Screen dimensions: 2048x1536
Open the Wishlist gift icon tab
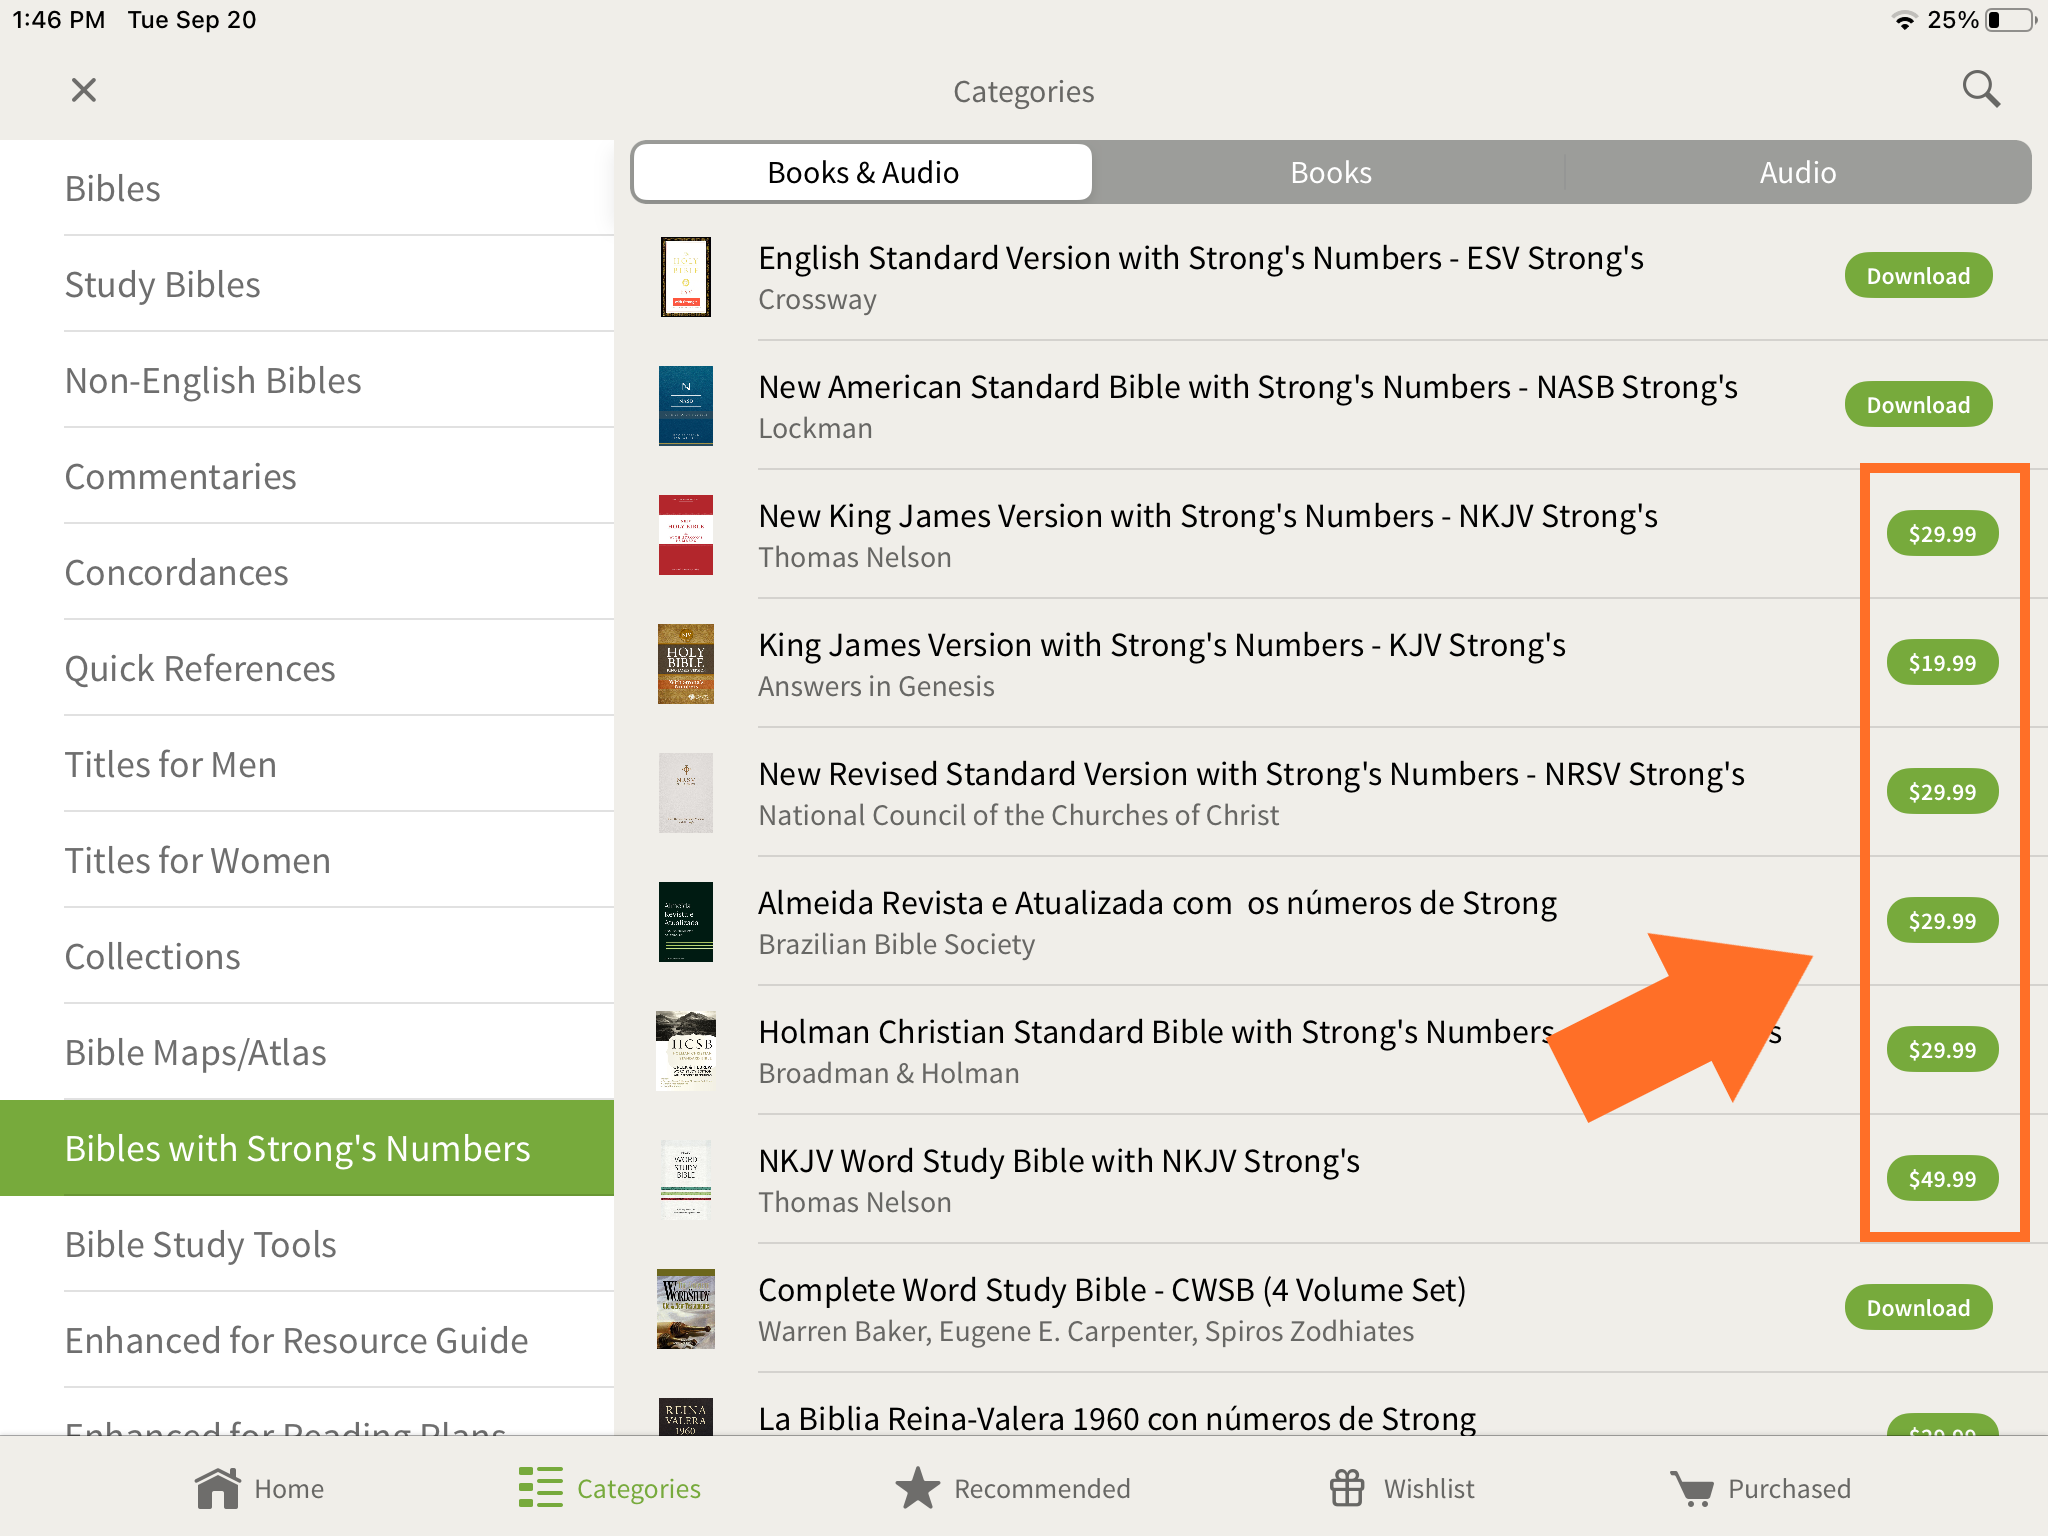point(1402,1488)
